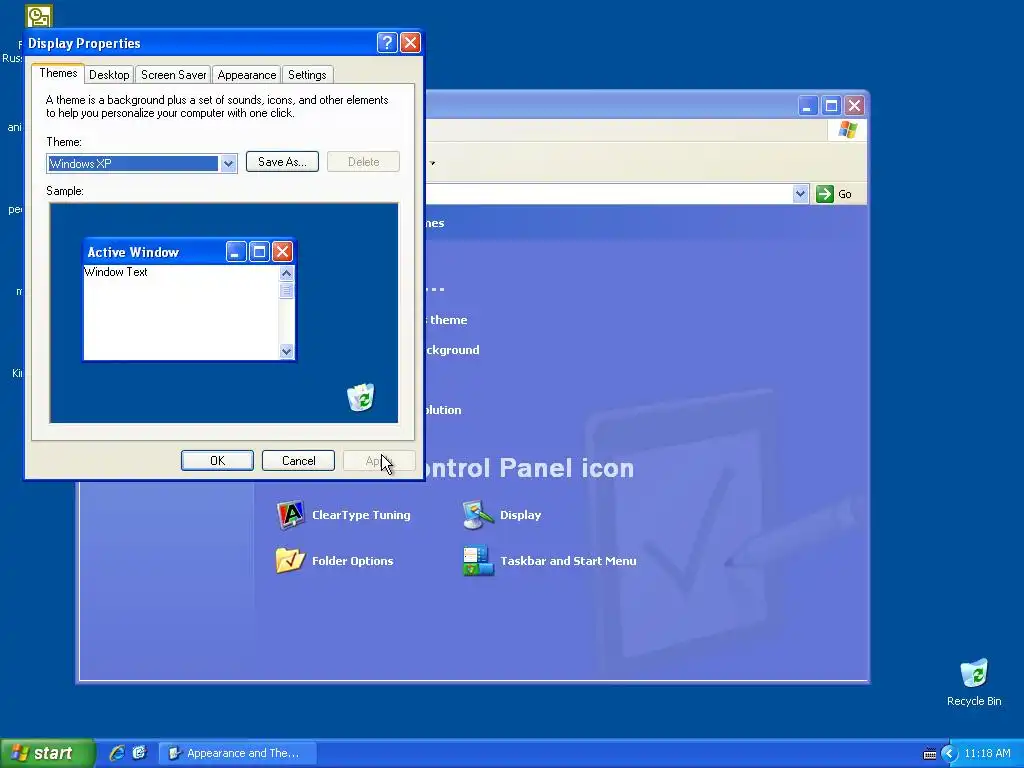Viewport: 1024px width, 768px height.
Task: Open the Recycle Bin on the desktop
Action: pyautogui.click(x=974, y=673)
